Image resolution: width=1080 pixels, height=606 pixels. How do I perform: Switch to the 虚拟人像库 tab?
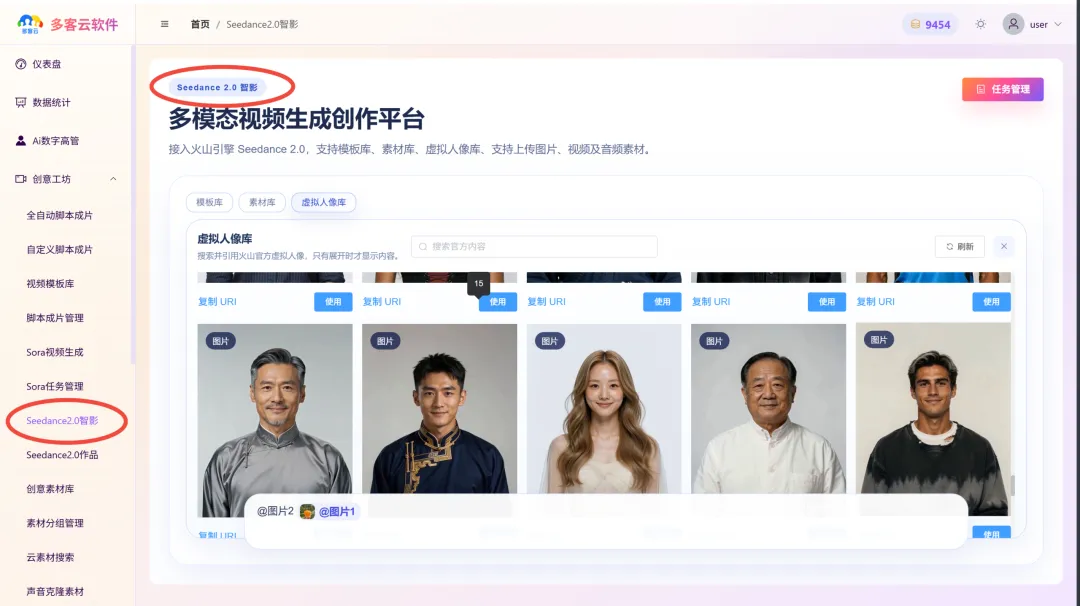click(x=324, y=202)
